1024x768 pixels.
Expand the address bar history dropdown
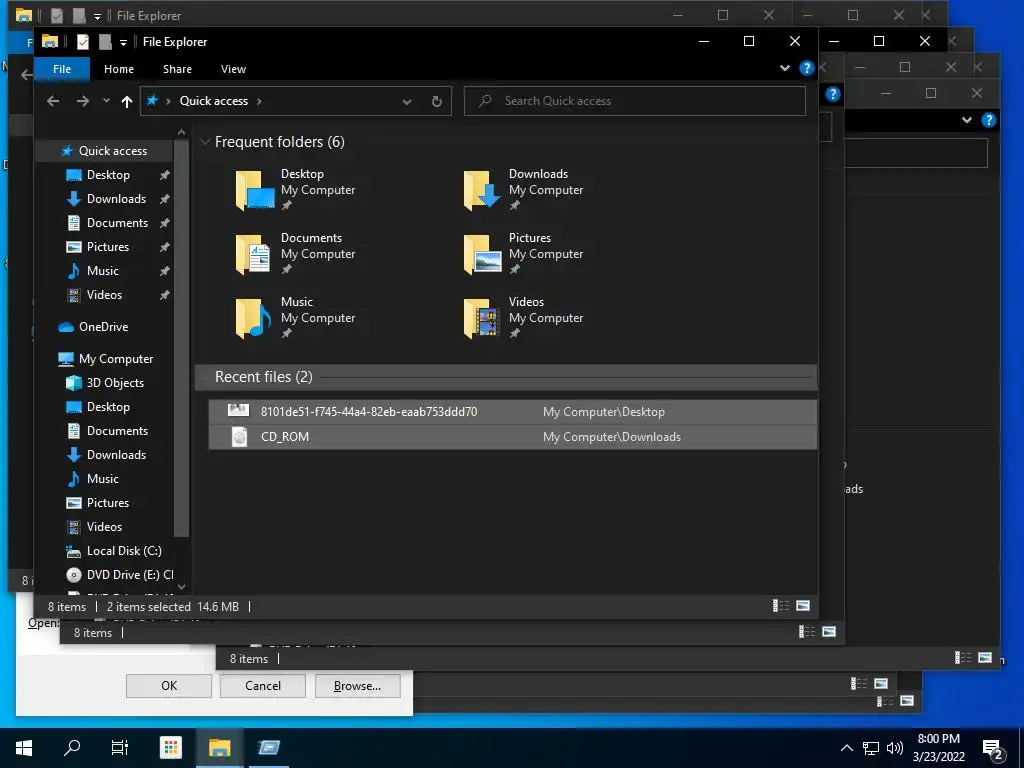tap(407, 102)
